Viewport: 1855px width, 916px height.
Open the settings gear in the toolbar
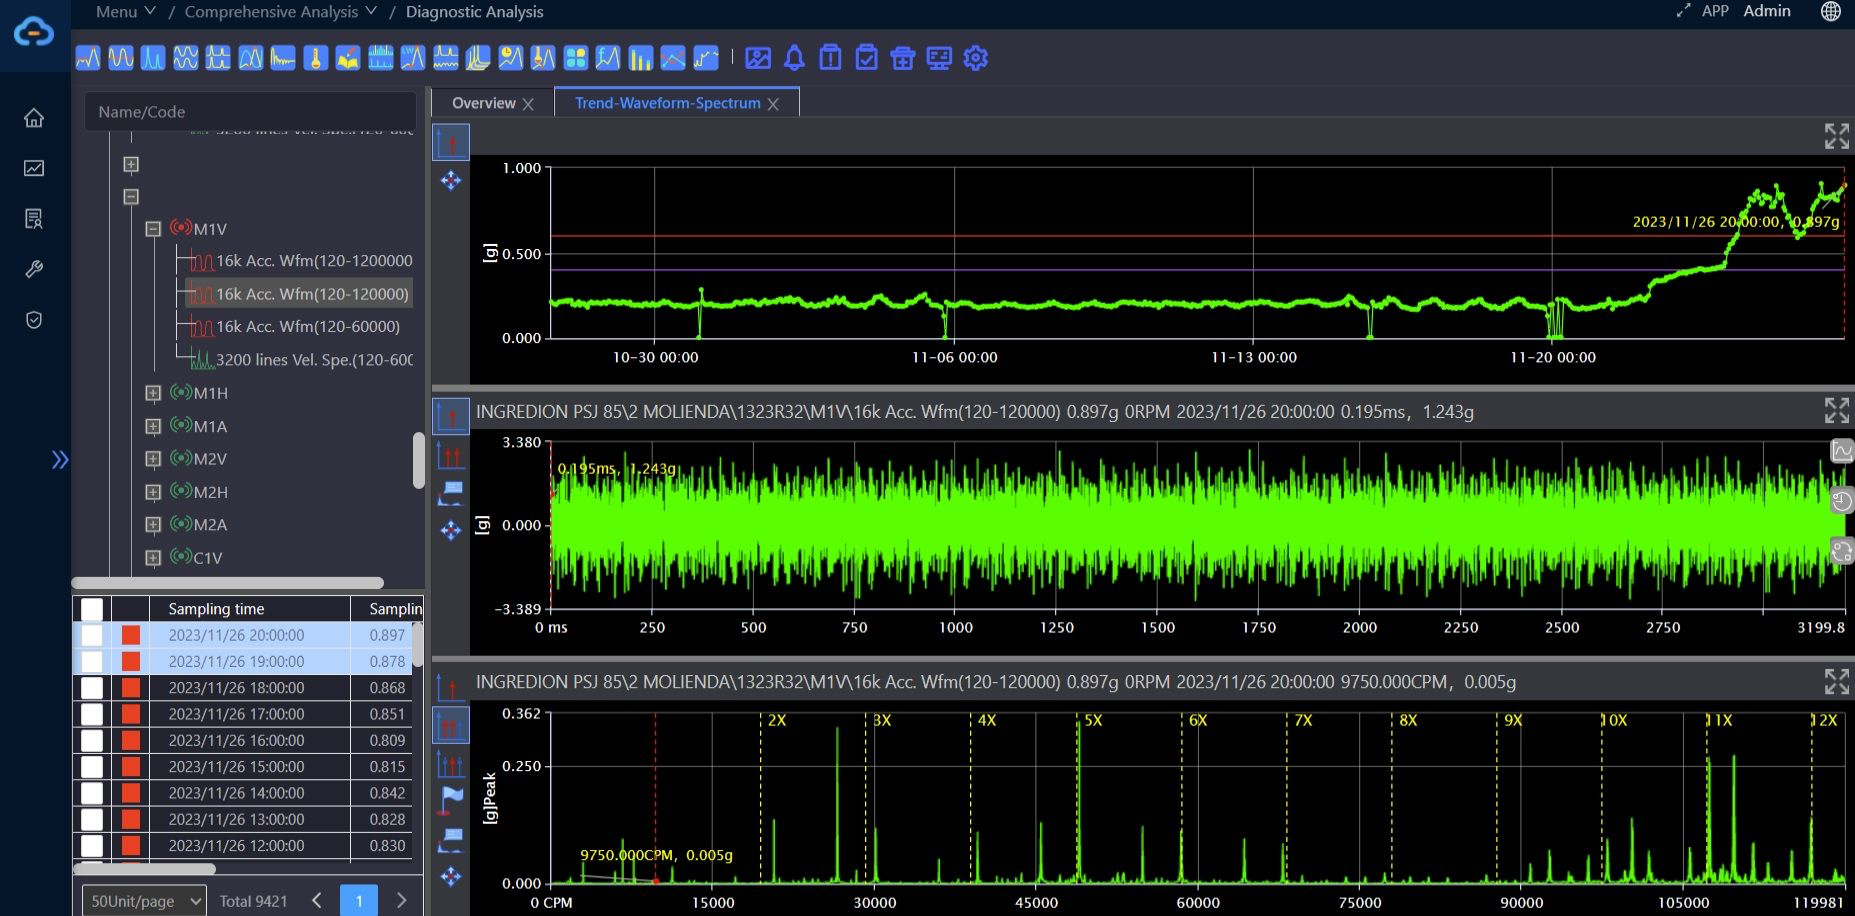975,58
